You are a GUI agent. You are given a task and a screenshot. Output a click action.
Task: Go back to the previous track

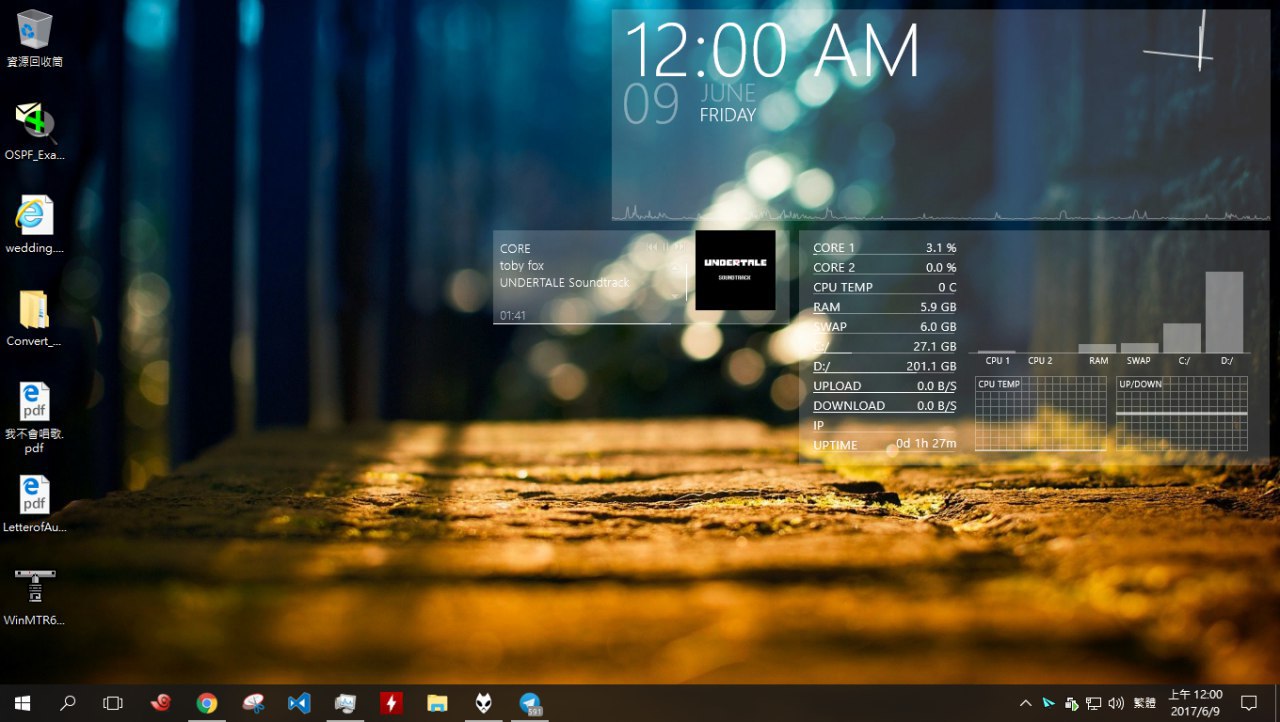[652, 247]
